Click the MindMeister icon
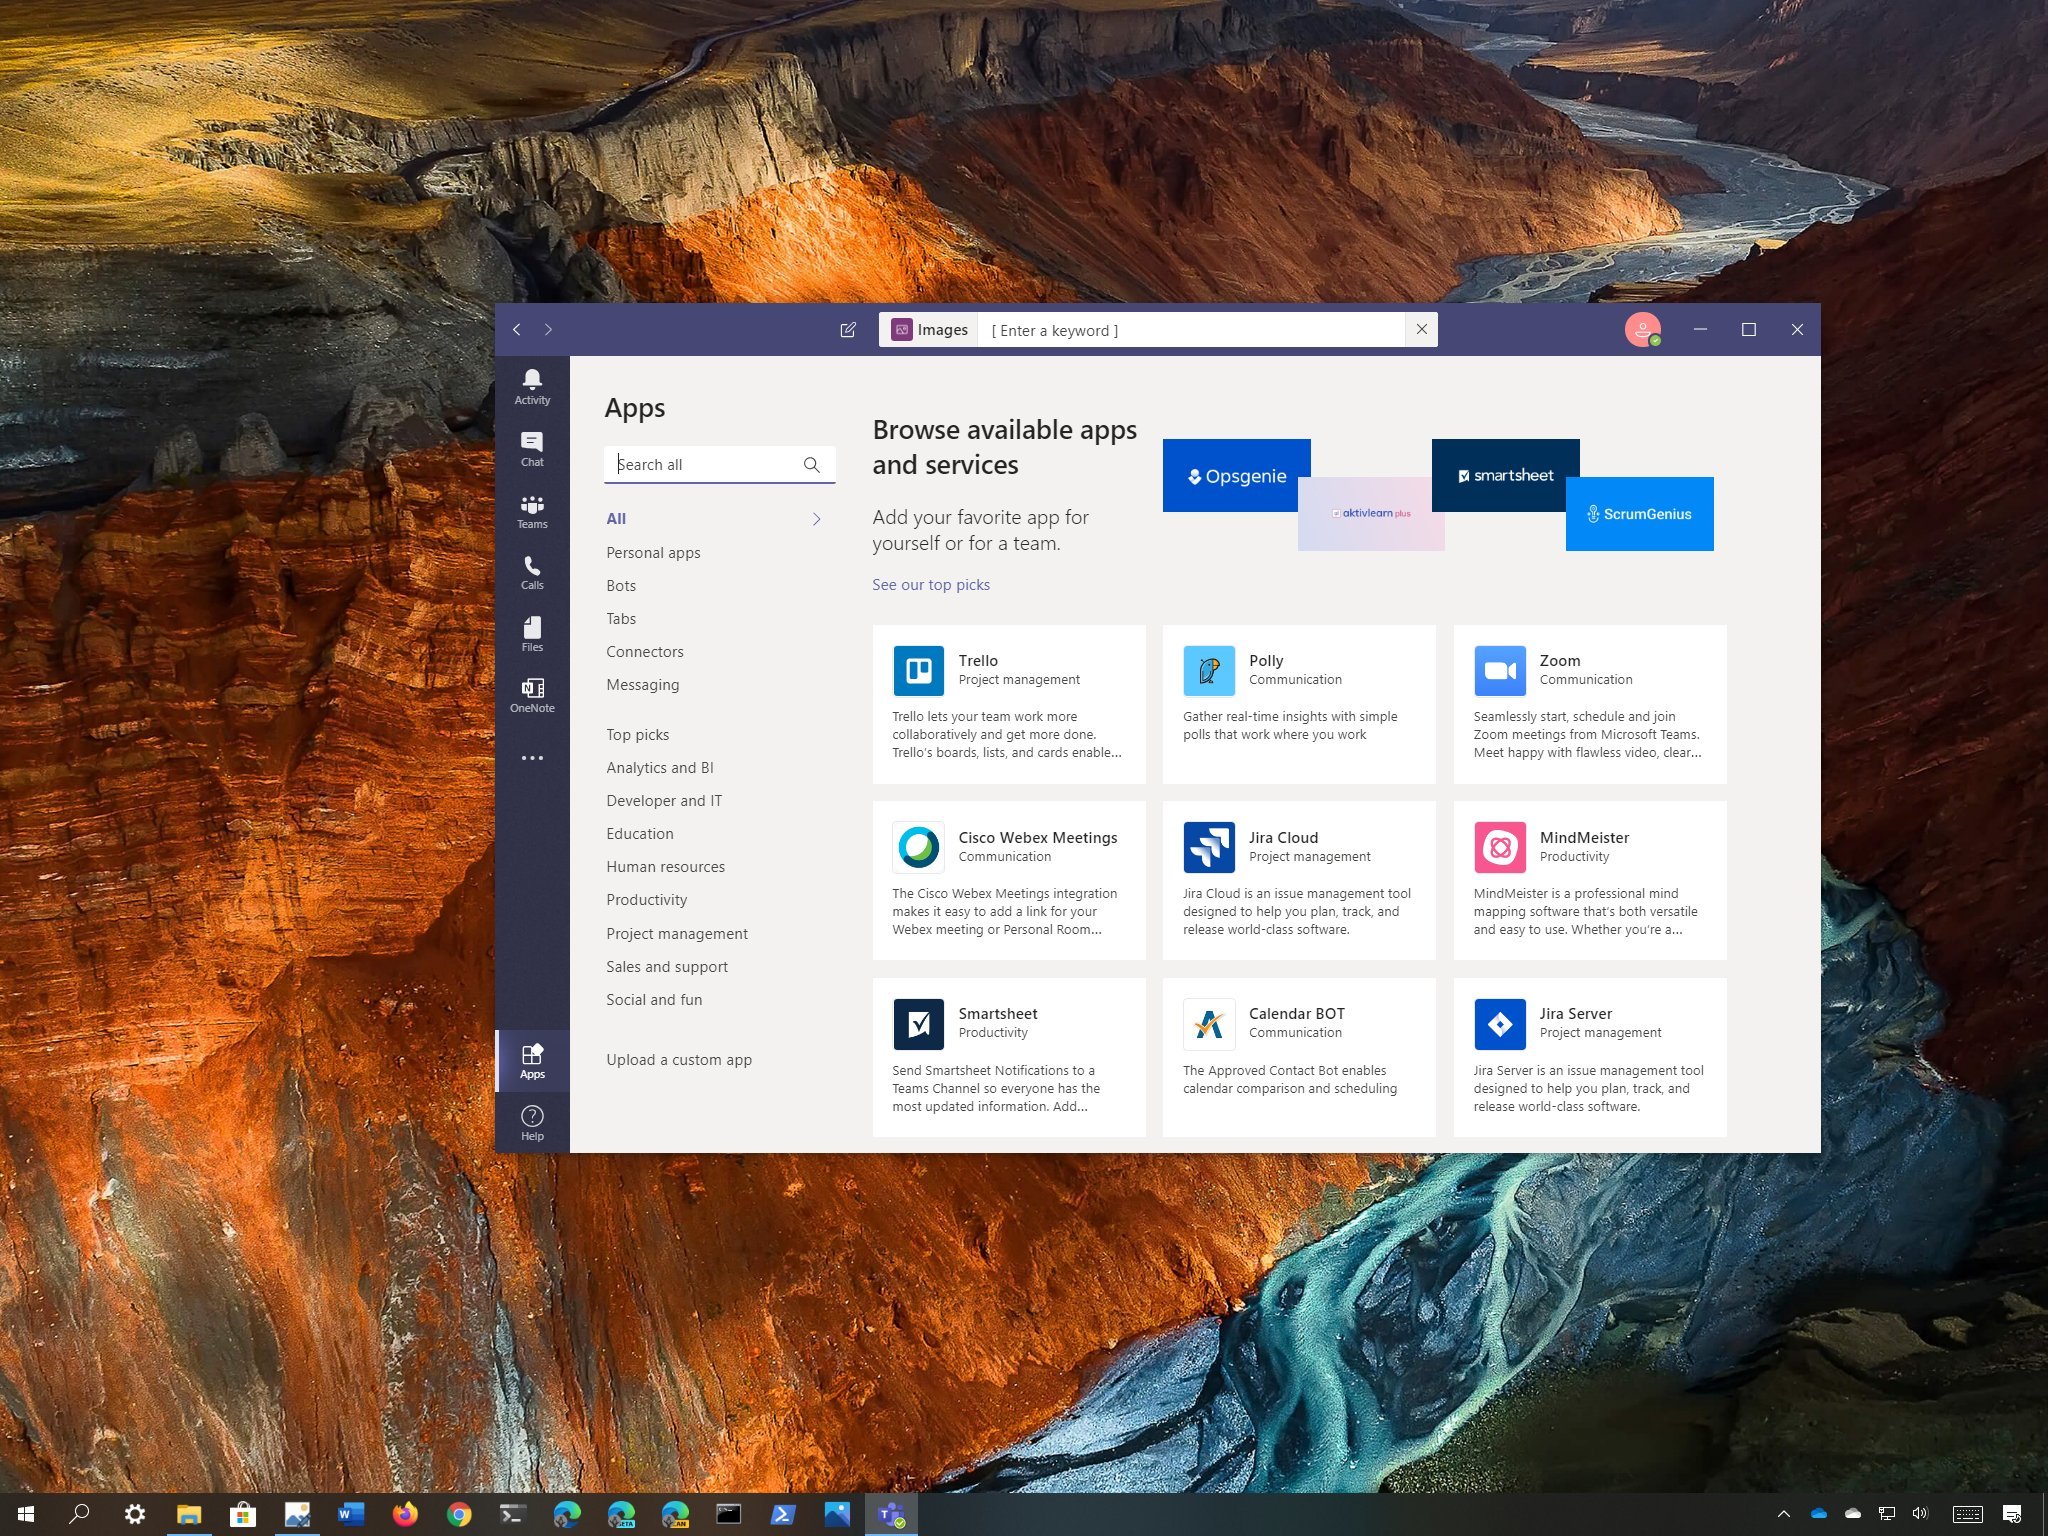This screenshot has width=2048, height=1536. 1499,847
